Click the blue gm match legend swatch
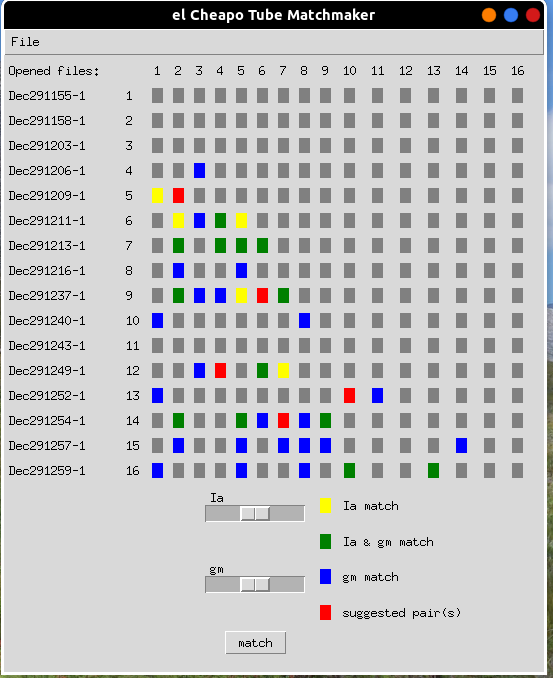 [326, 577]
